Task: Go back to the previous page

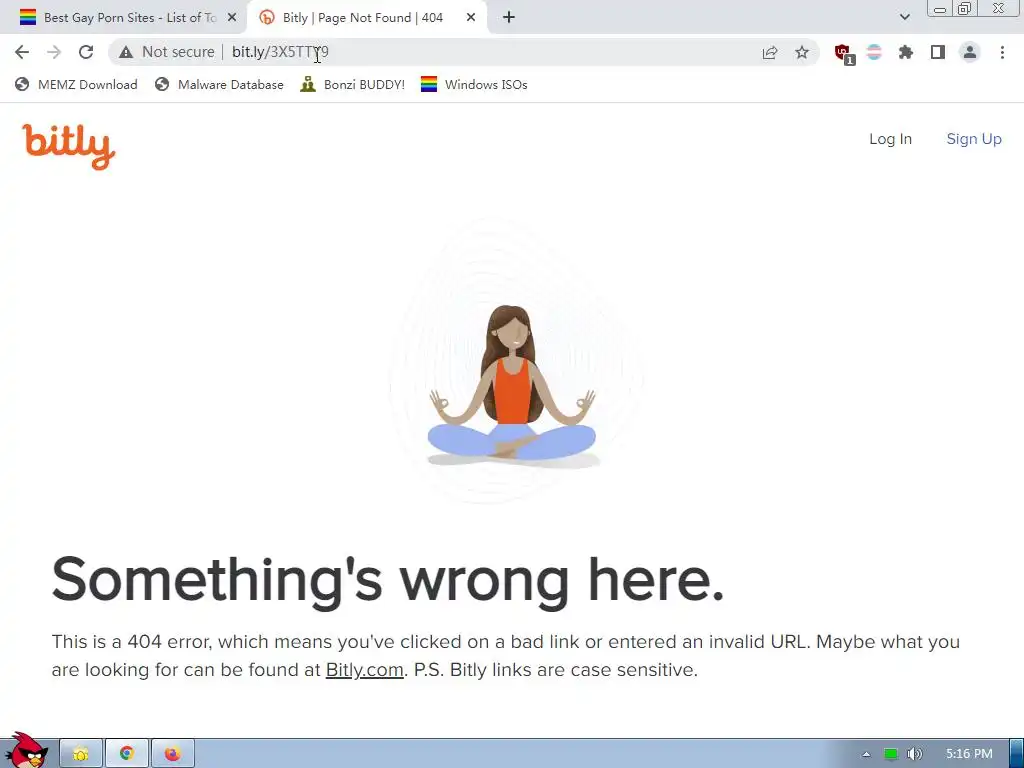Action: click(22, 52)
